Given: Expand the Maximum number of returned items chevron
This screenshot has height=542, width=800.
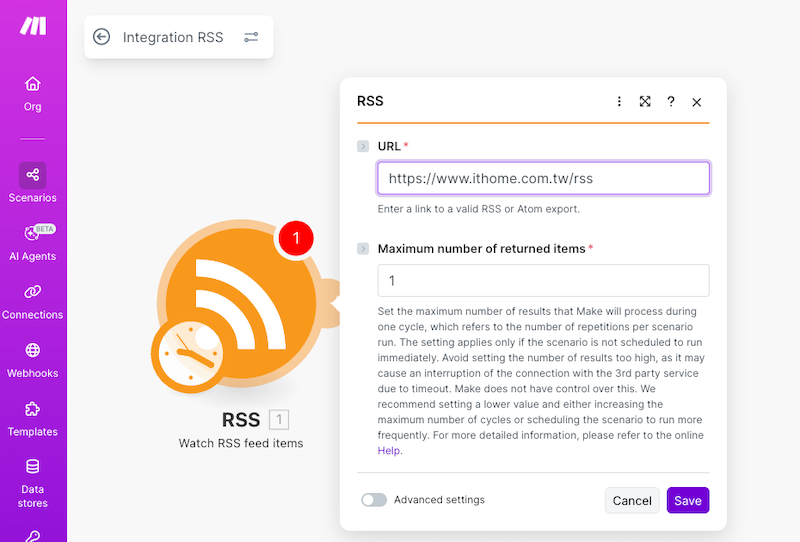Looking at the screenshot, I should point(363,249).
